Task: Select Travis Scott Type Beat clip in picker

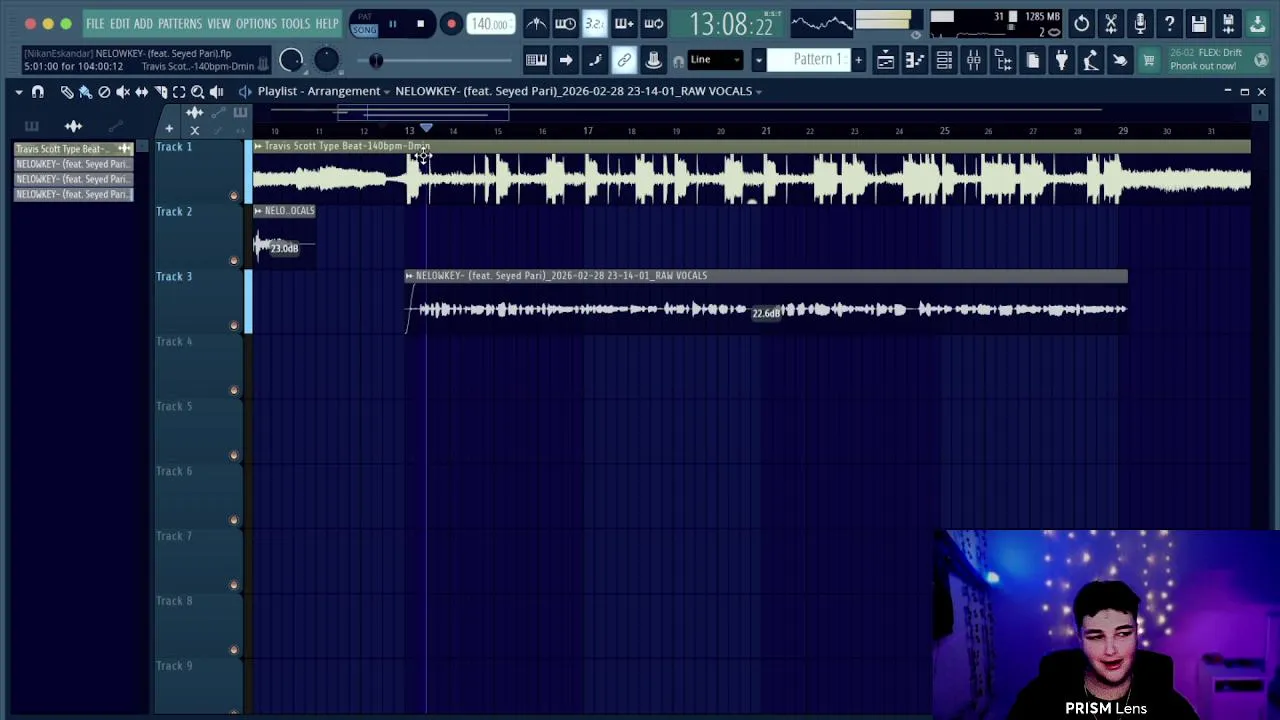Action: tap(74, 149)
